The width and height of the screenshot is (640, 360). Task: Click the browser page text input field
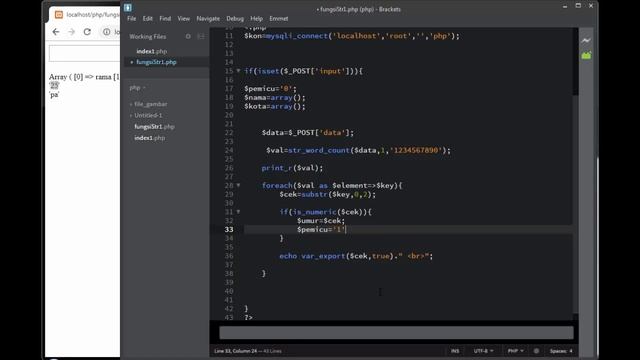pyautogui.click(x=84, y=53)
